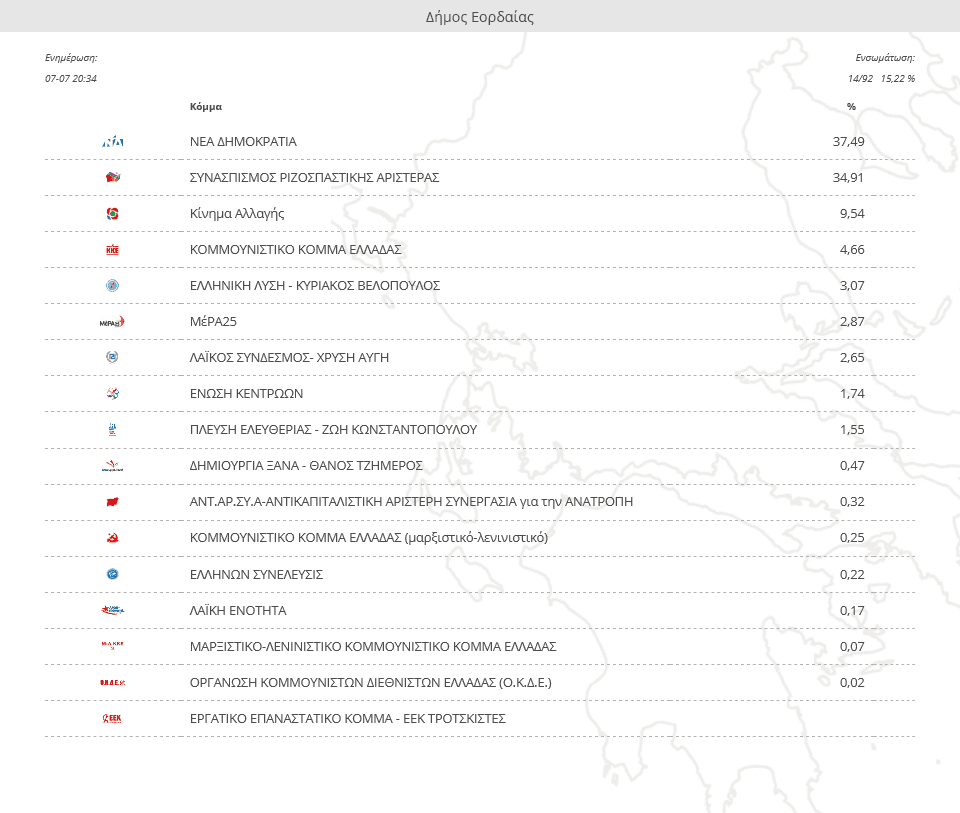Click the Νέα Δημοκρατία party logo
Viewport: 960px width, 813px height.
(x=113, y=142)
